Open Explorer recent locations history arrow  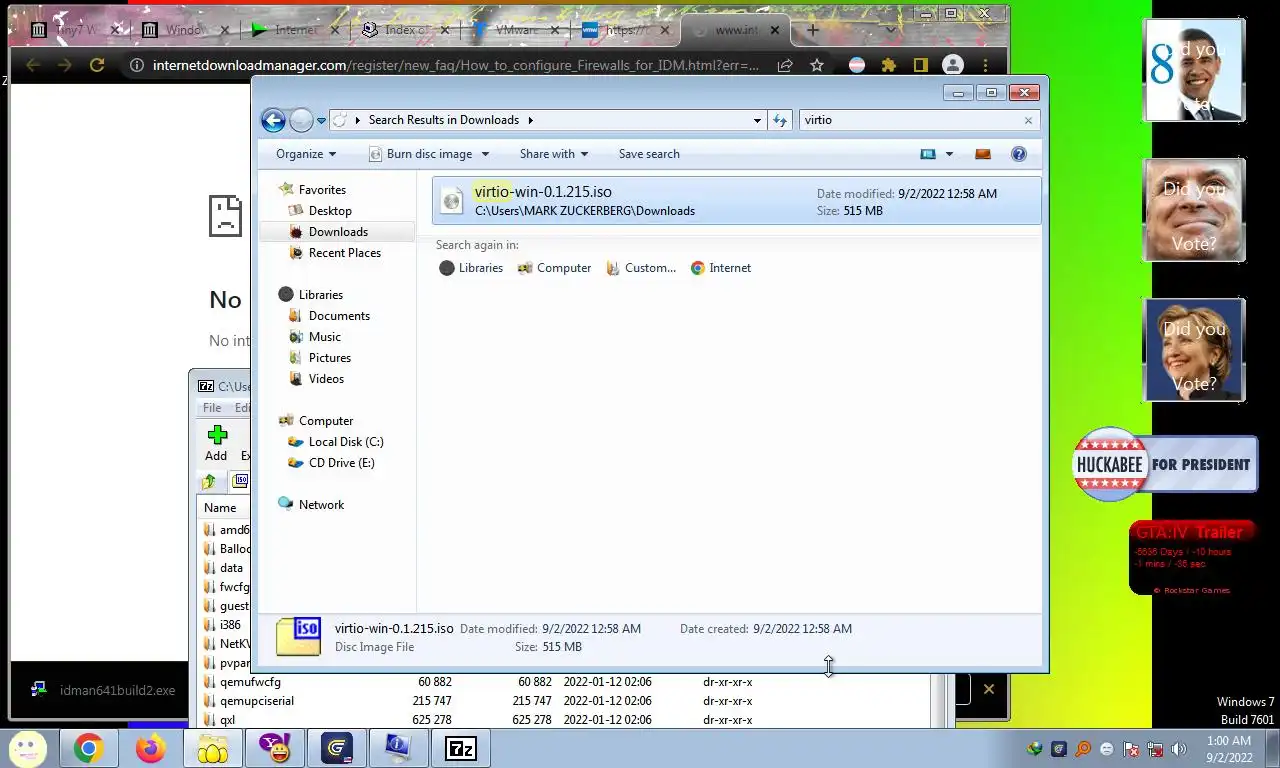click(321, 120)
